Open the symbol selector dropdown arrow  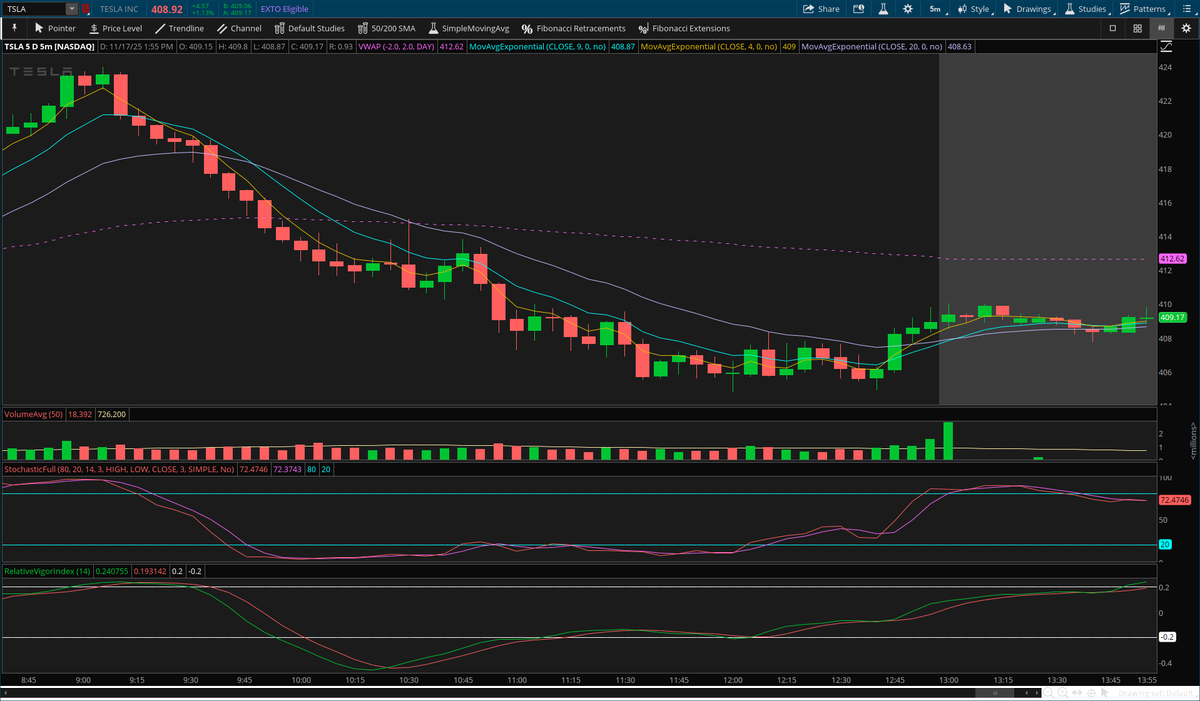click(x=72, y=8)
